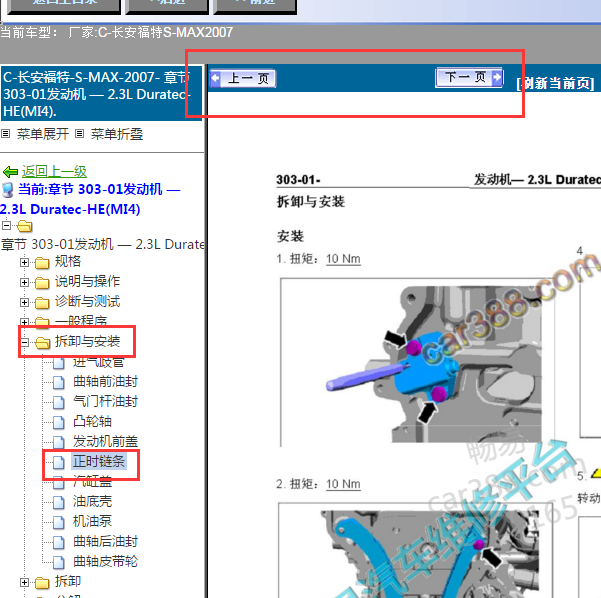This screenshot has height=598, width=601.
Task: Select the 诊断与测试 folder icon
Action: point(42,303)
